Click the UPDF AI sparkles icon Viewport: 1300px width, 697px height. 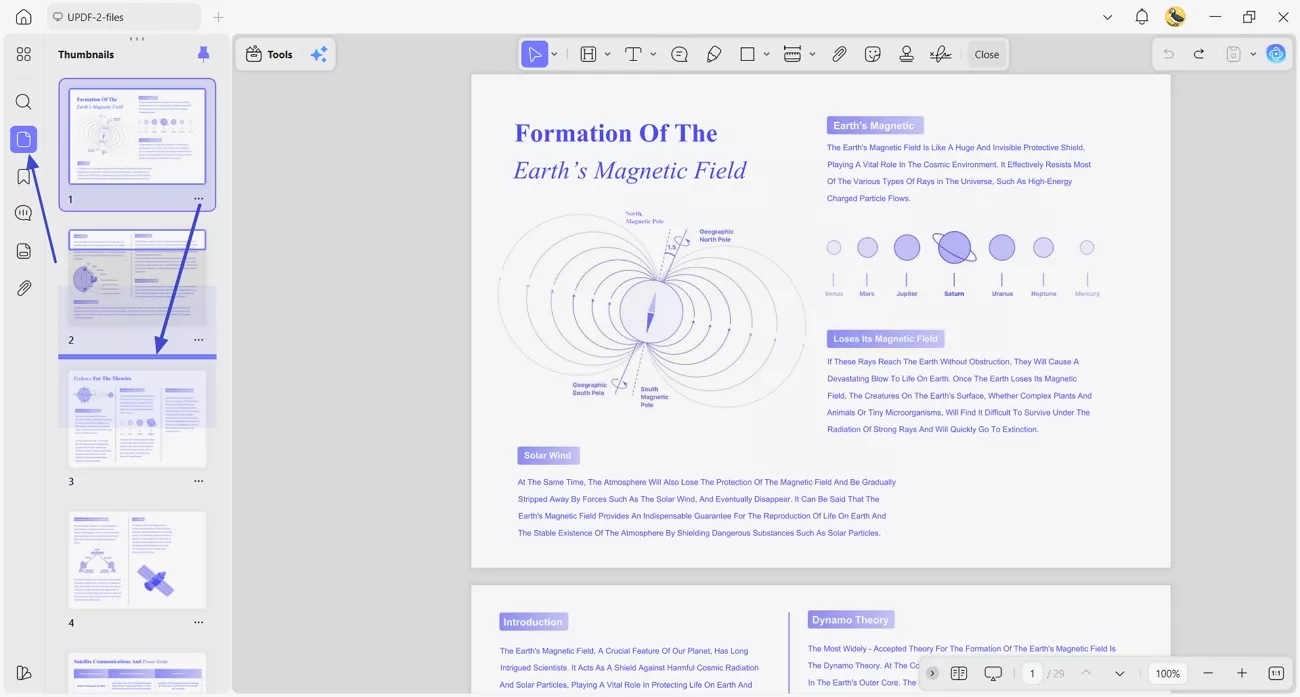tap(319, 54)
